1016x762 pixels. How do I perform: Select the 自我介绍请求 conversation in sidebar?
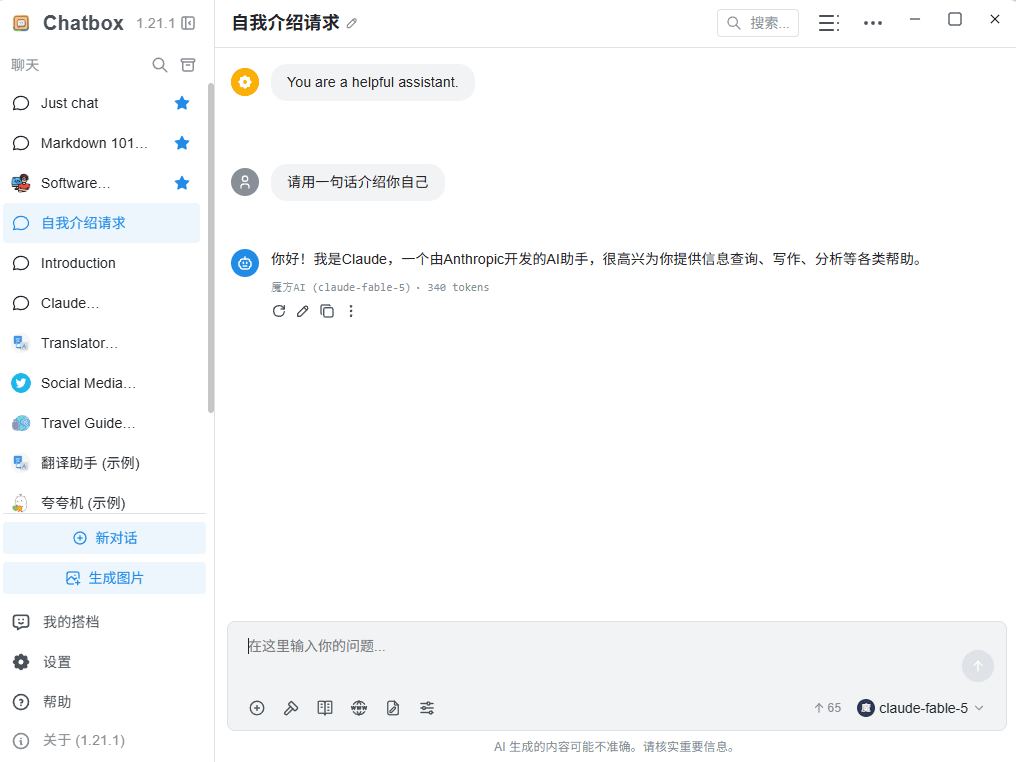(102, 223)
